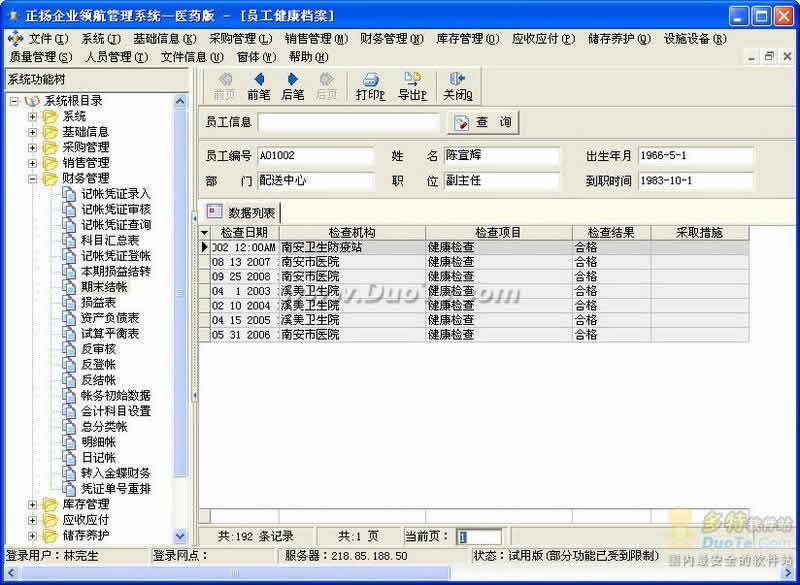This screenshot has width=800, height=585.
Task: Collapse the 系统根目录 root node
Action: pos(14,101)
